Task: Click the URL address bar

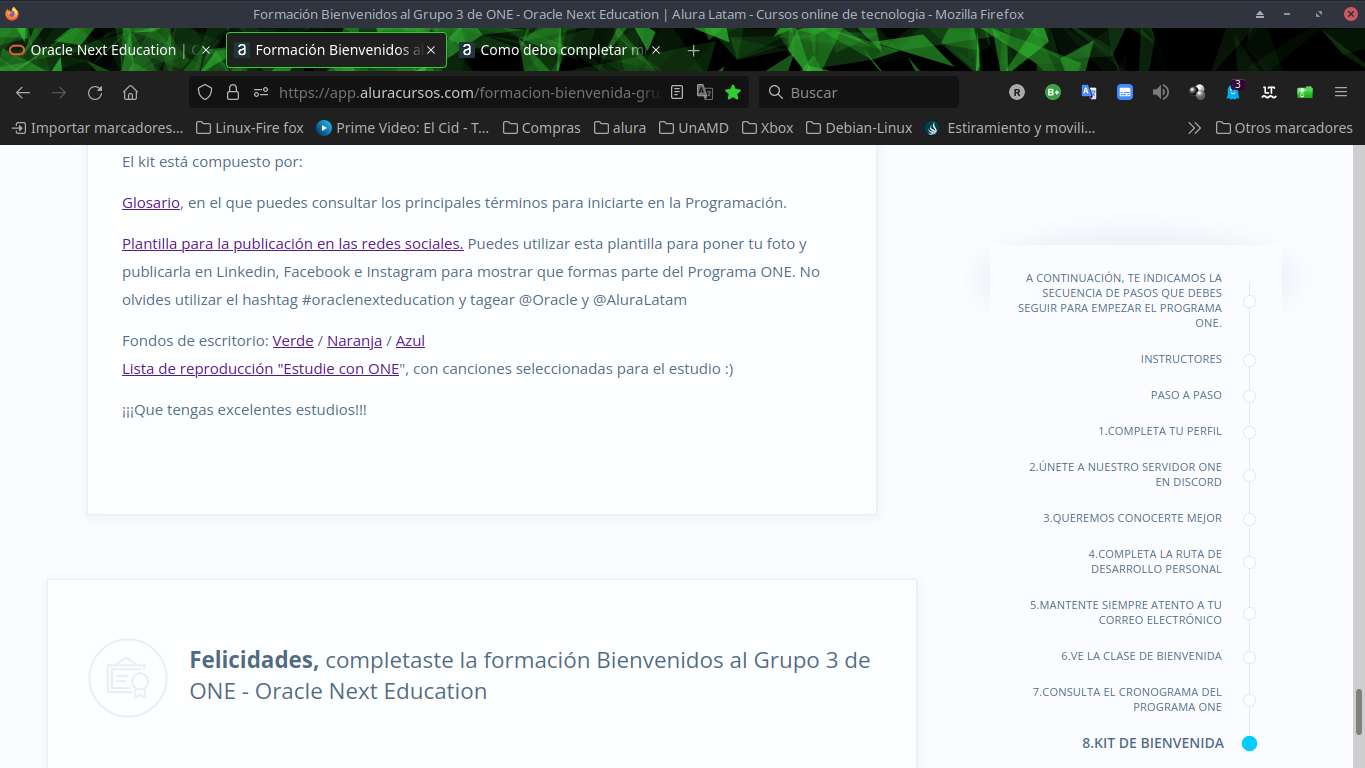Action: [469, 92]
